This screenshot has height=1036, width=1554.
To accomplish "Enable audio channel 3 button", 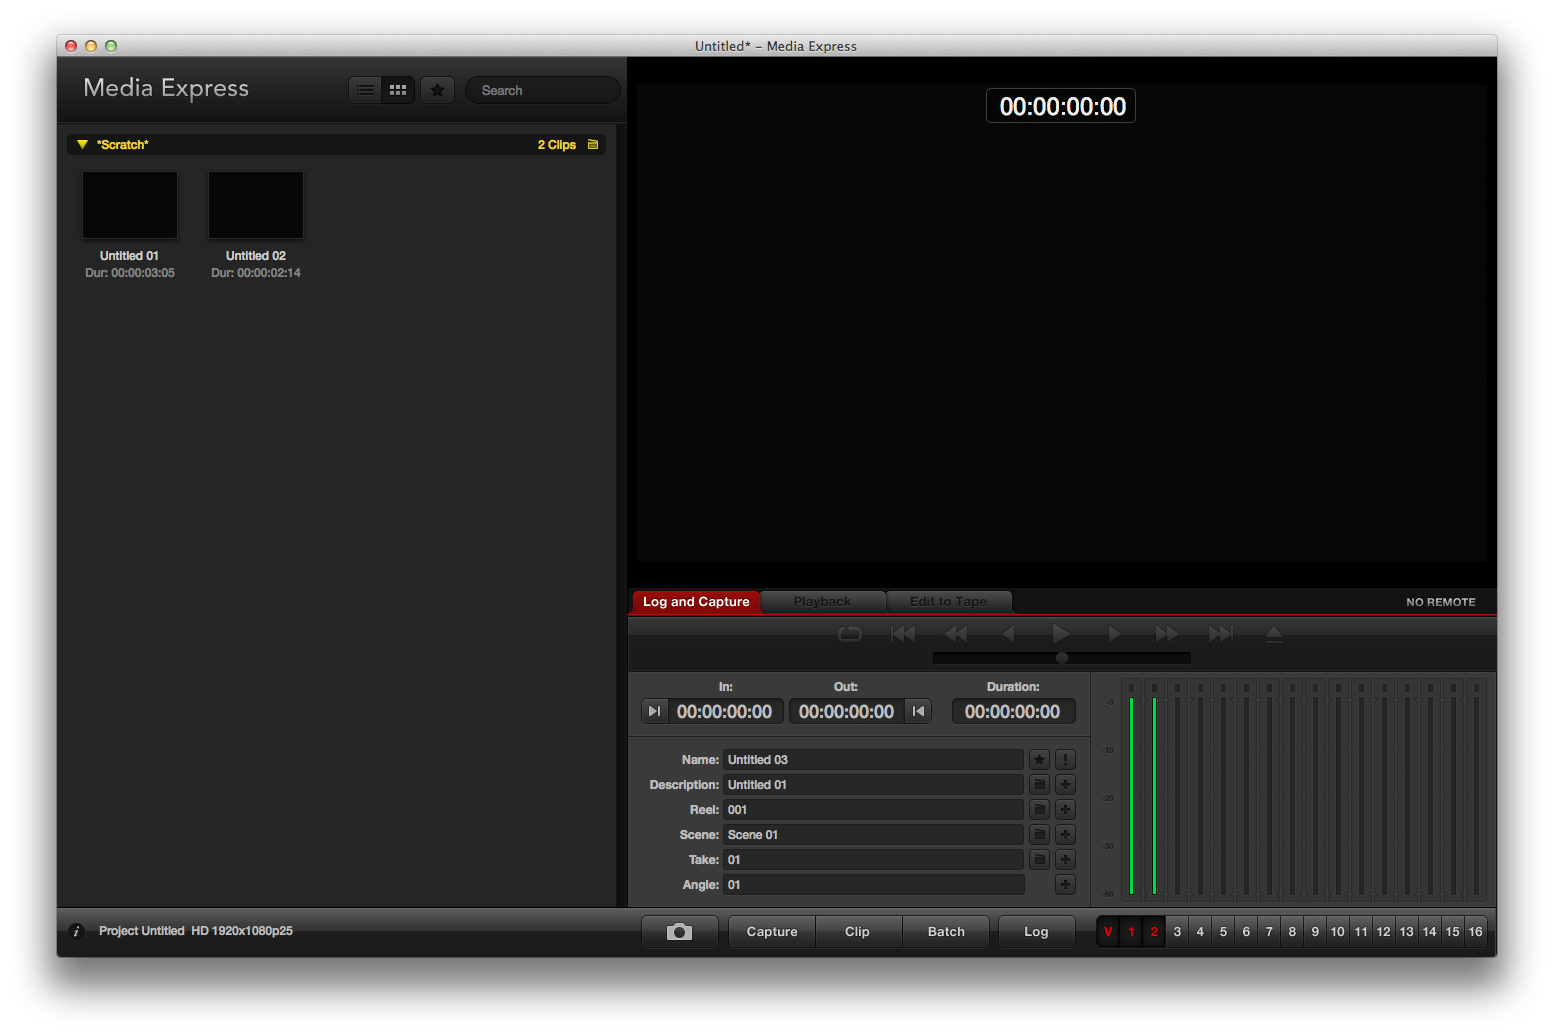I will [x=1177, y=932].
